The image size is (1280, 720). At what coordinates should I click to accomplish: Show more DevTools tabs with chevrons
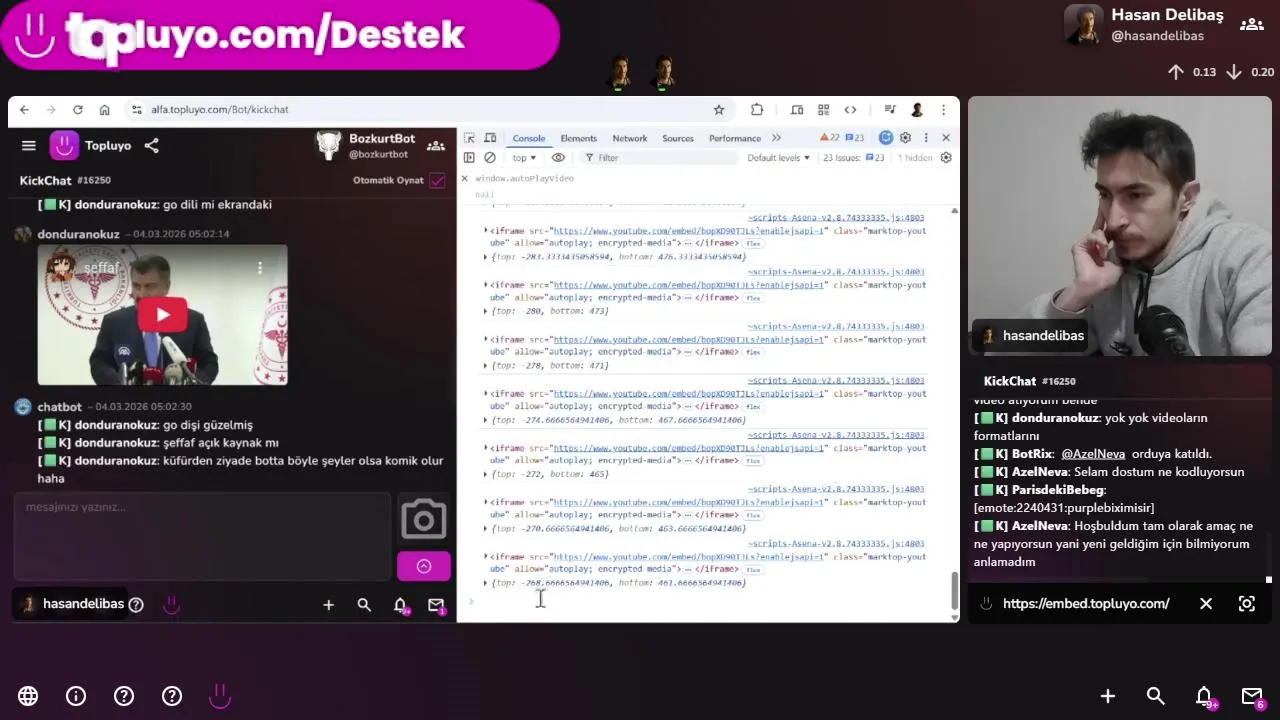(776, 138)
